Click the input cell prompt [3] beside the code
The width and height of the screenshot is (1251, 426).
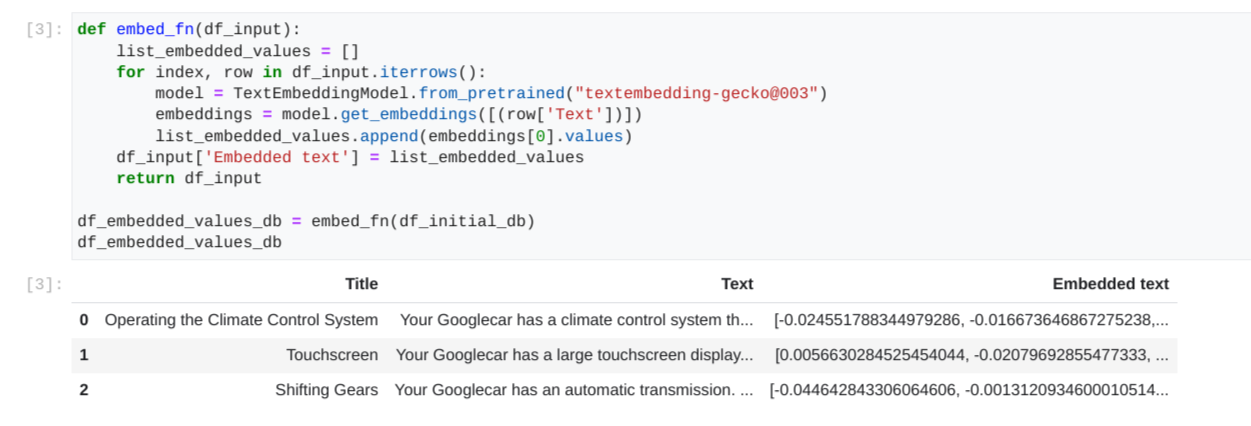pyautogui.click(x=44, y=30)
